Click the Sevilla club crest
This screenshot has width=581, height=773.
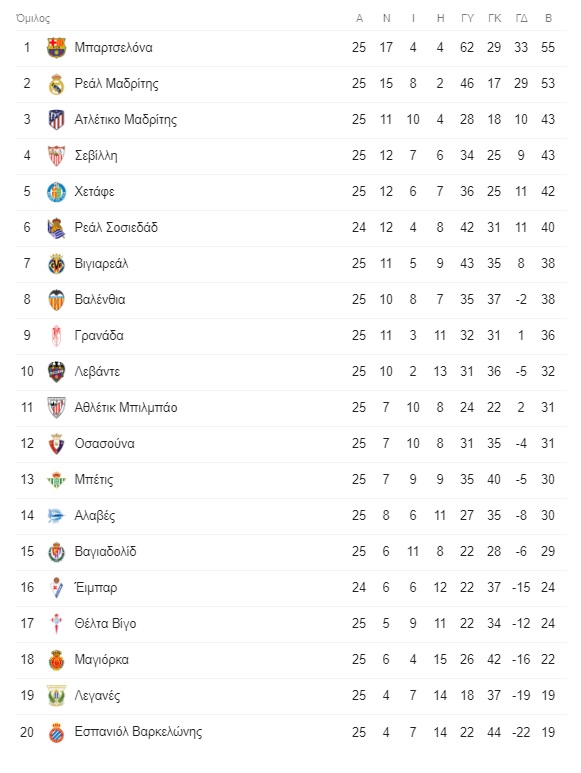click(x=56, y=156)
